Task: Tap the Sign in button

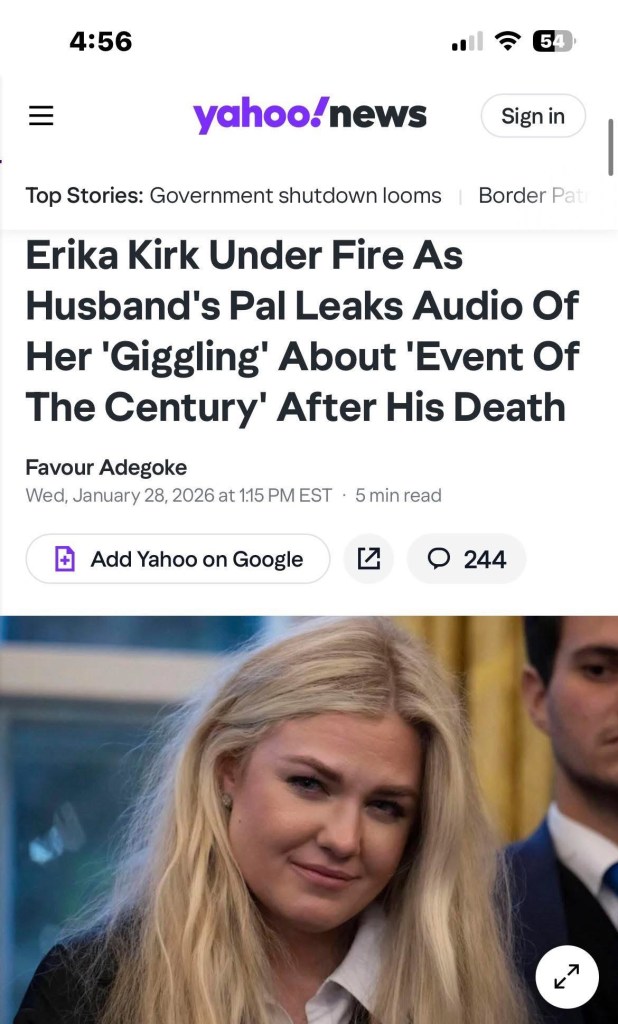Action: click(x=533, y=116)
